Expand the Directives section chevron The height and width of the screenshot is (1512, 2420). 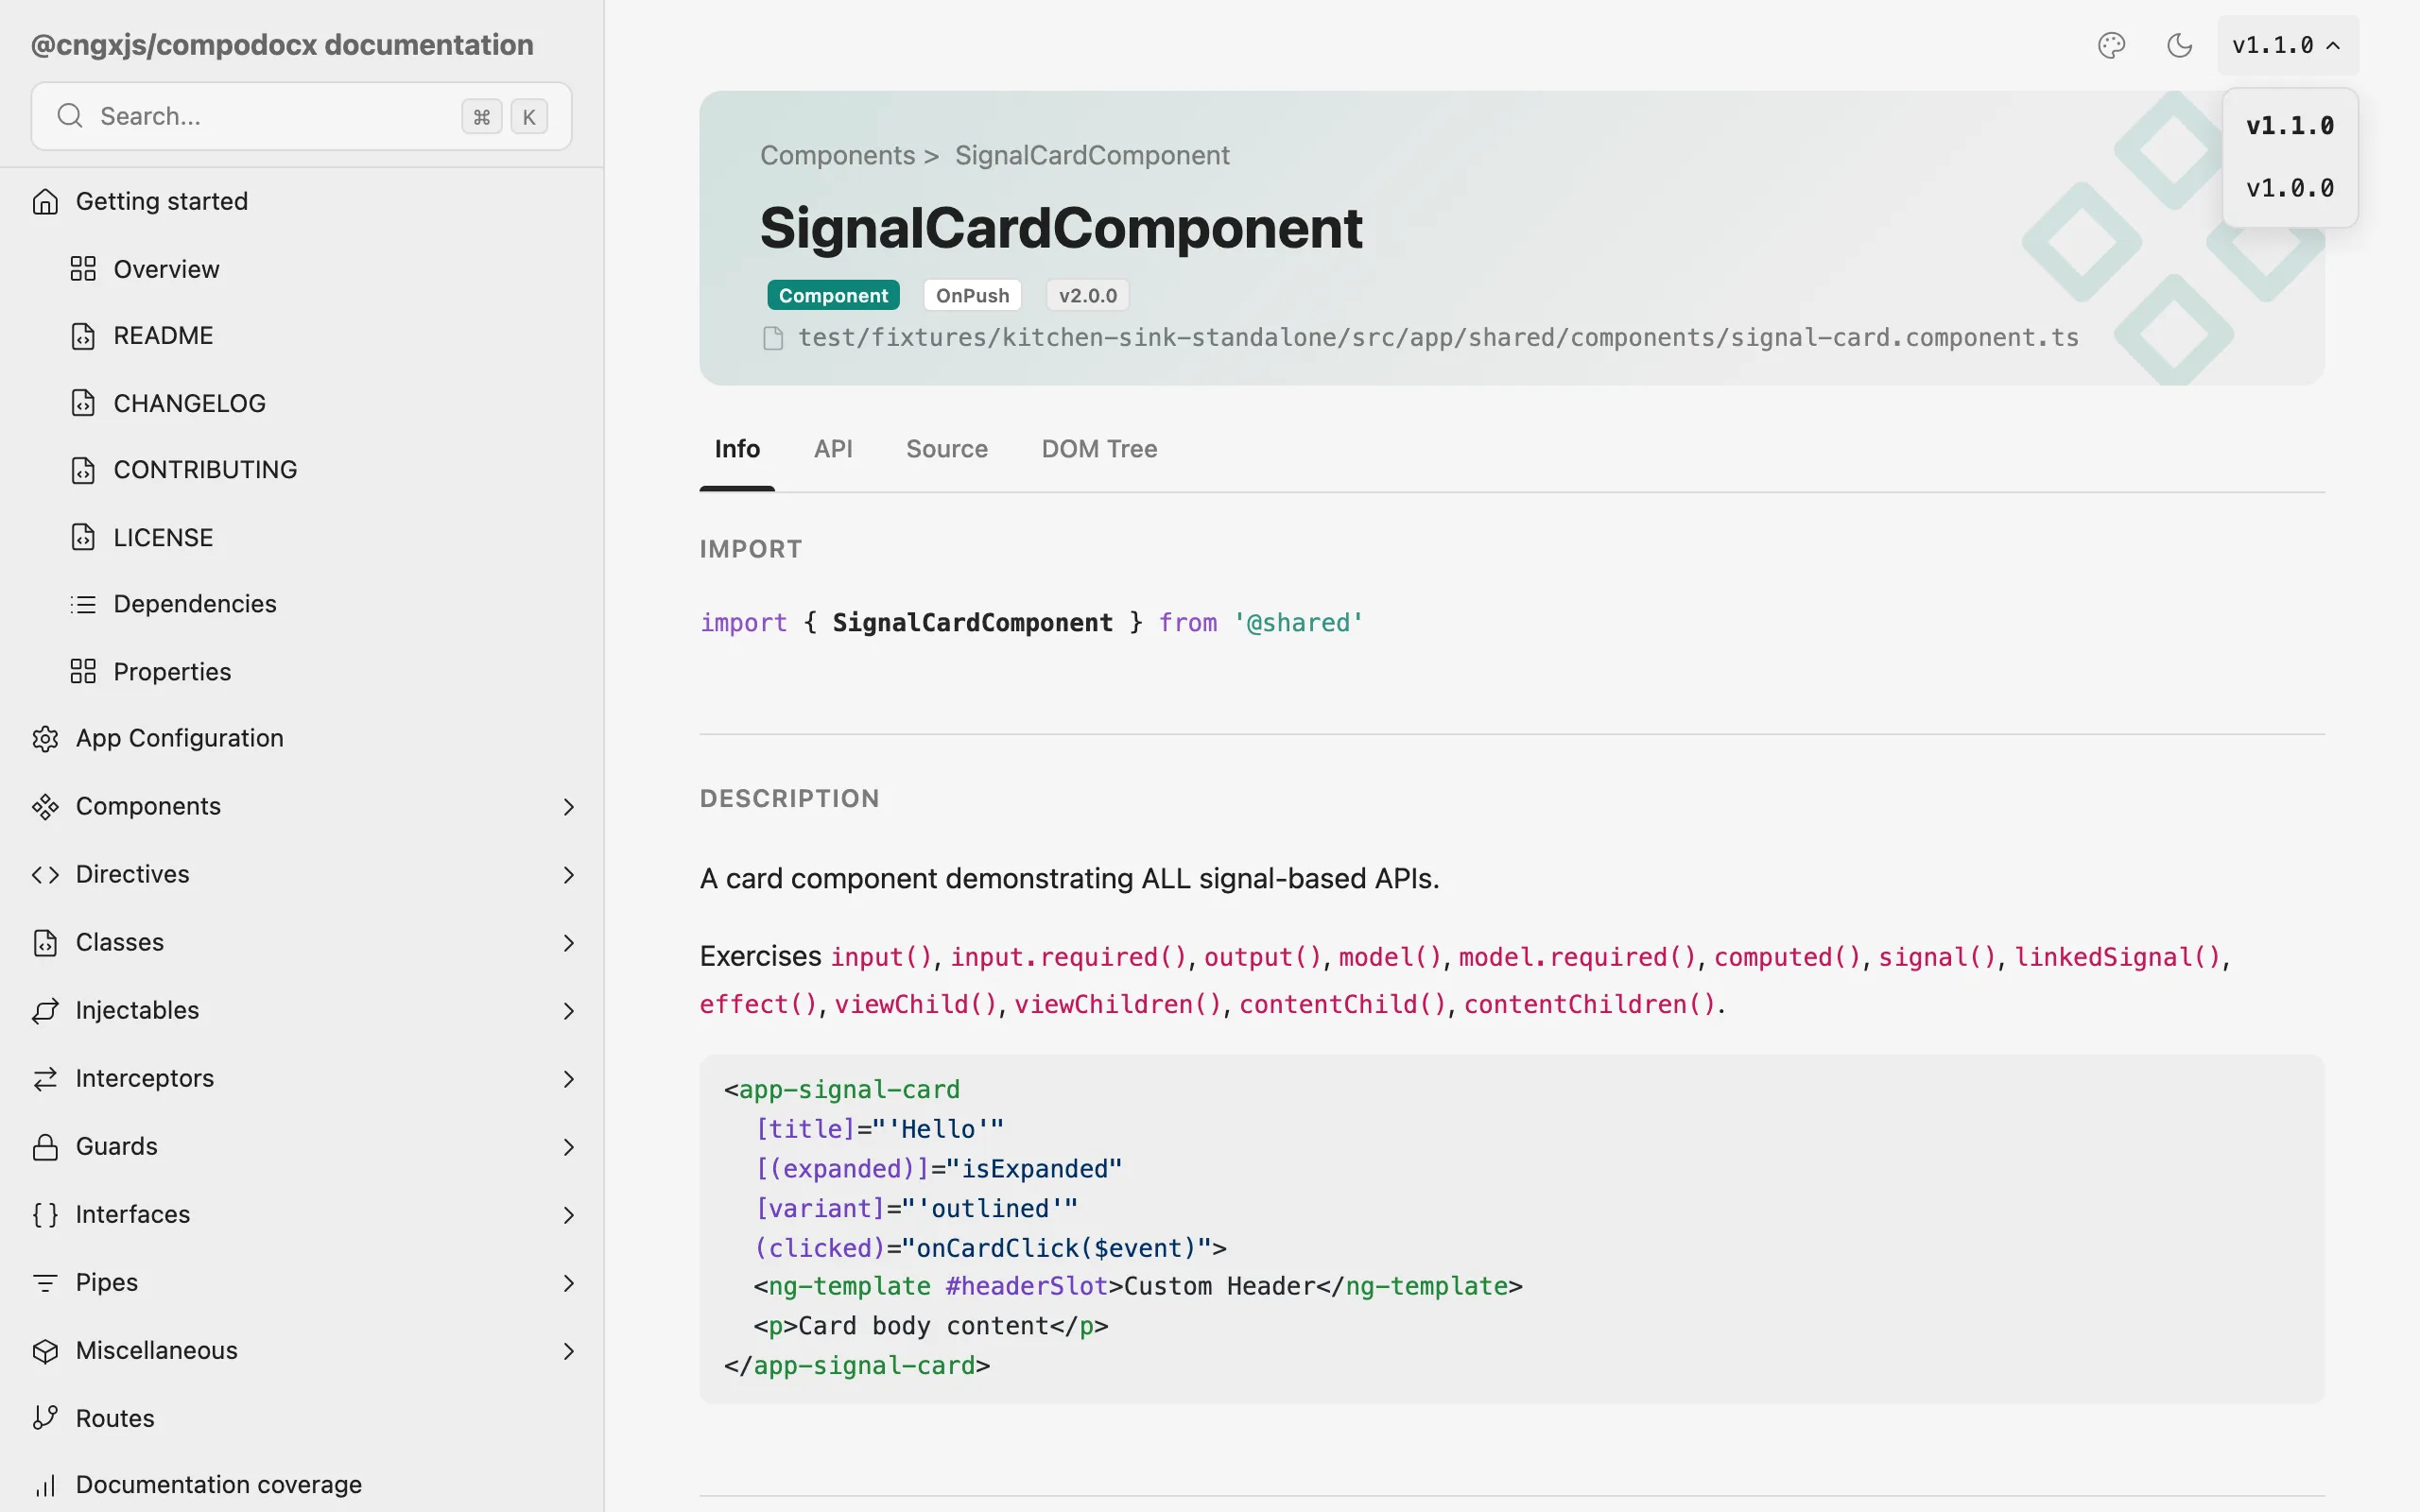point(568,874)
